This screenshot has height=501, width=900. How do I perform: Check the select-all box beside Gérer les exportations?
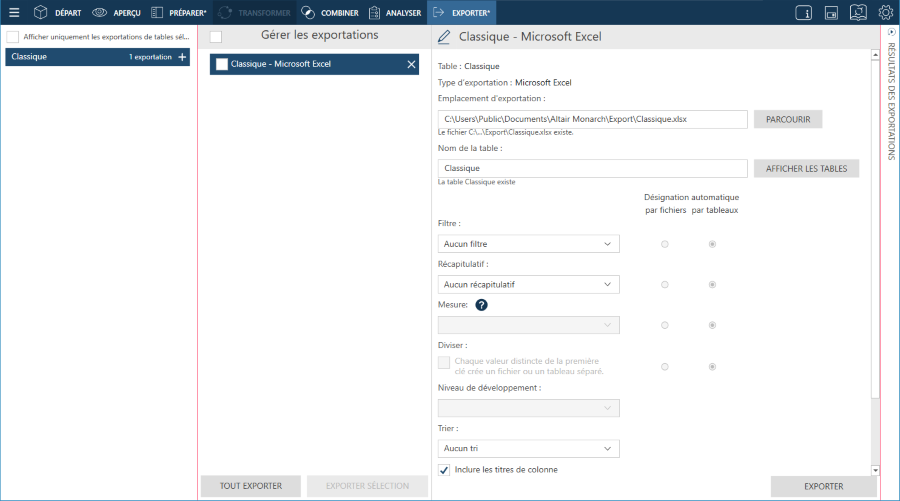pos(216,37)
